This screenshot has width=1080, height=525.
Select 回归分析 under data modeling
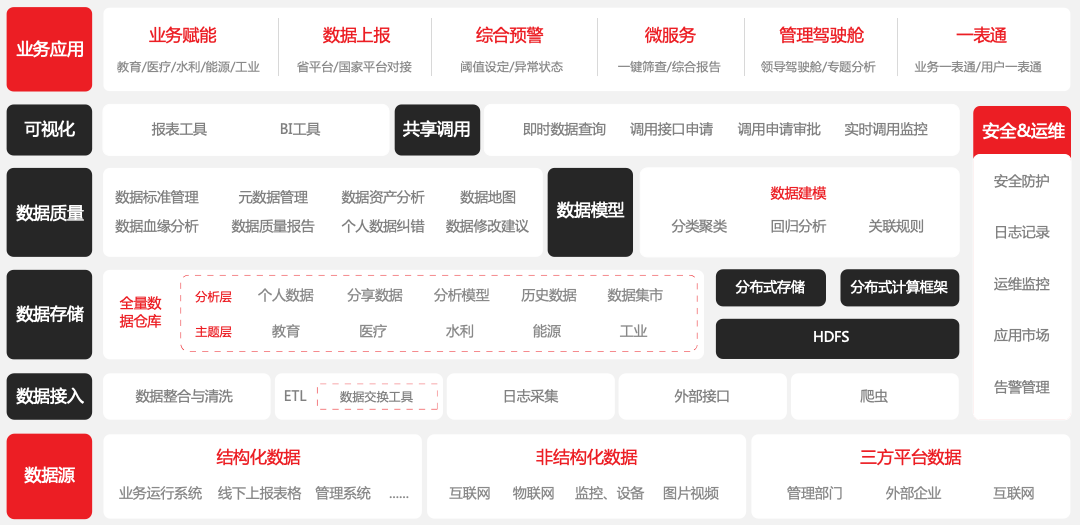click(798, 226)
